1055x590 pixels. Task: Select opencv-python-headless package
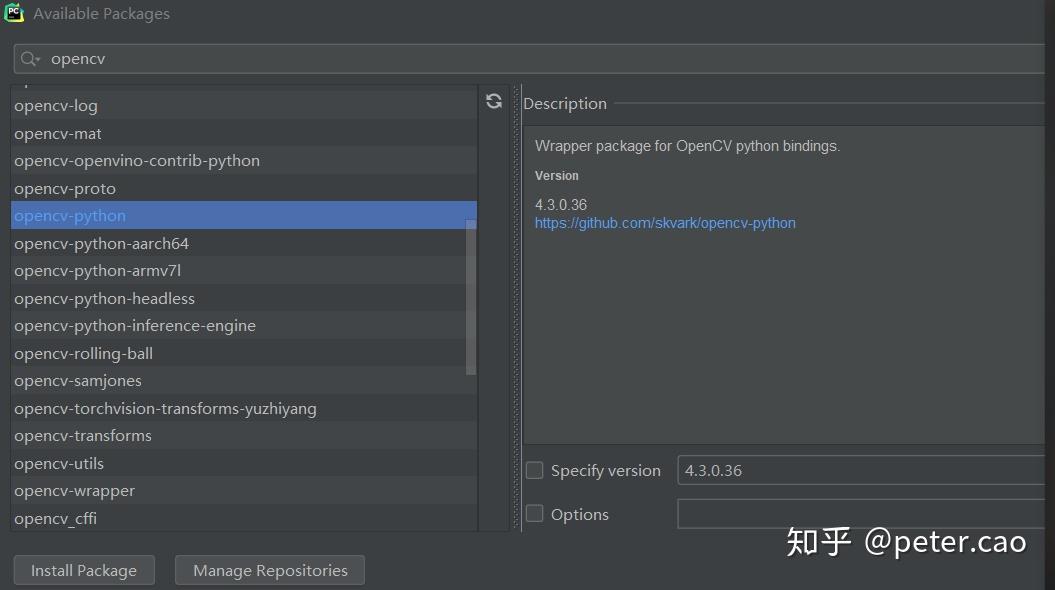coord(244,298)
